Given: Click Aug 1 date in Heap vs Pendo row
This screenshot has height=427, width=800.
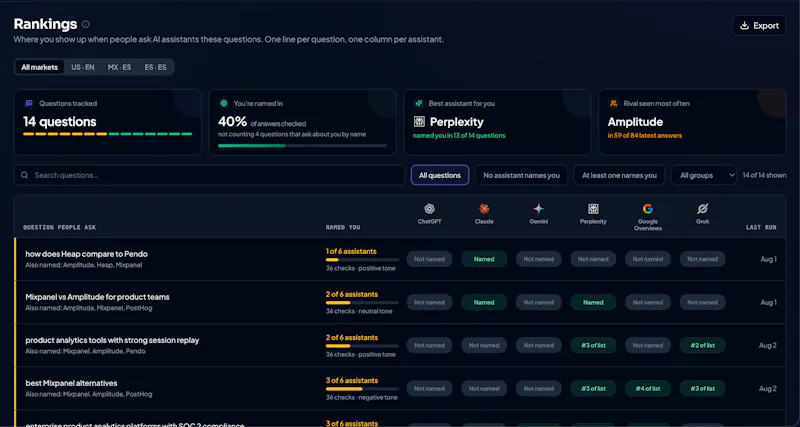Looking at the screenshot, I should tap(768, 259).
